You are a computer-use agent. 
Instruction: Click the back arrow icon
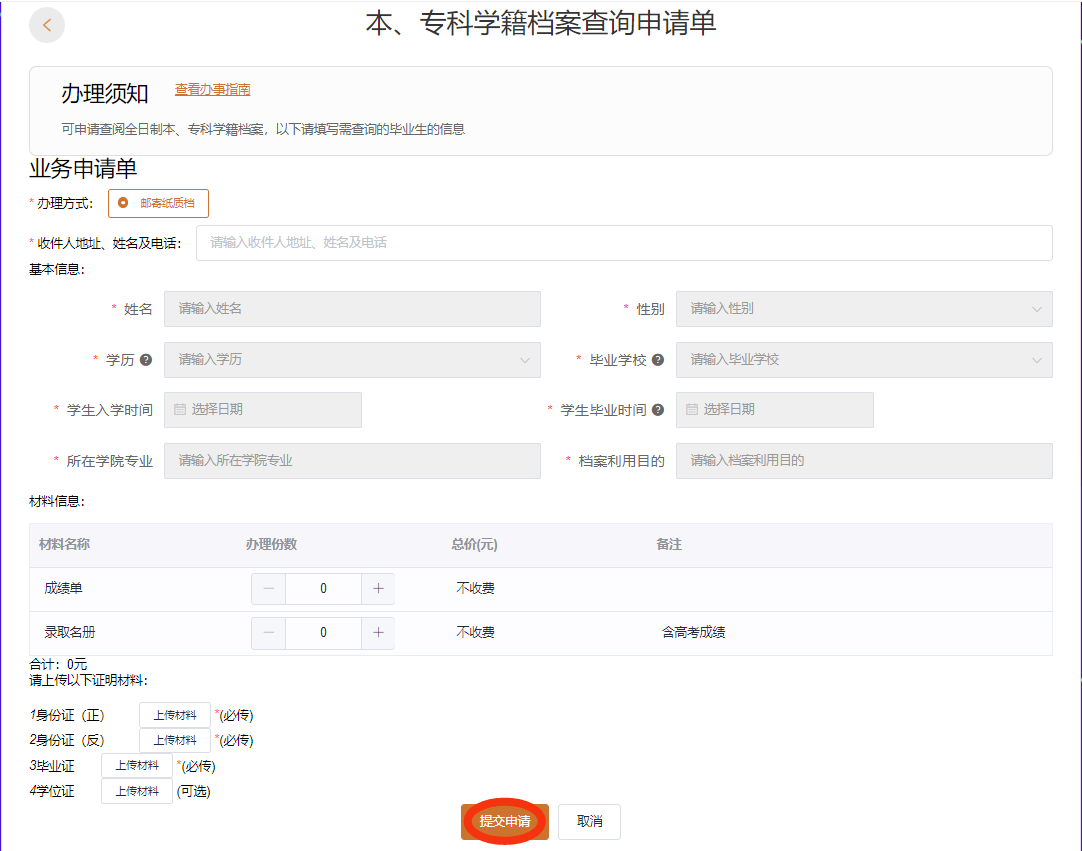coord(47,25)
